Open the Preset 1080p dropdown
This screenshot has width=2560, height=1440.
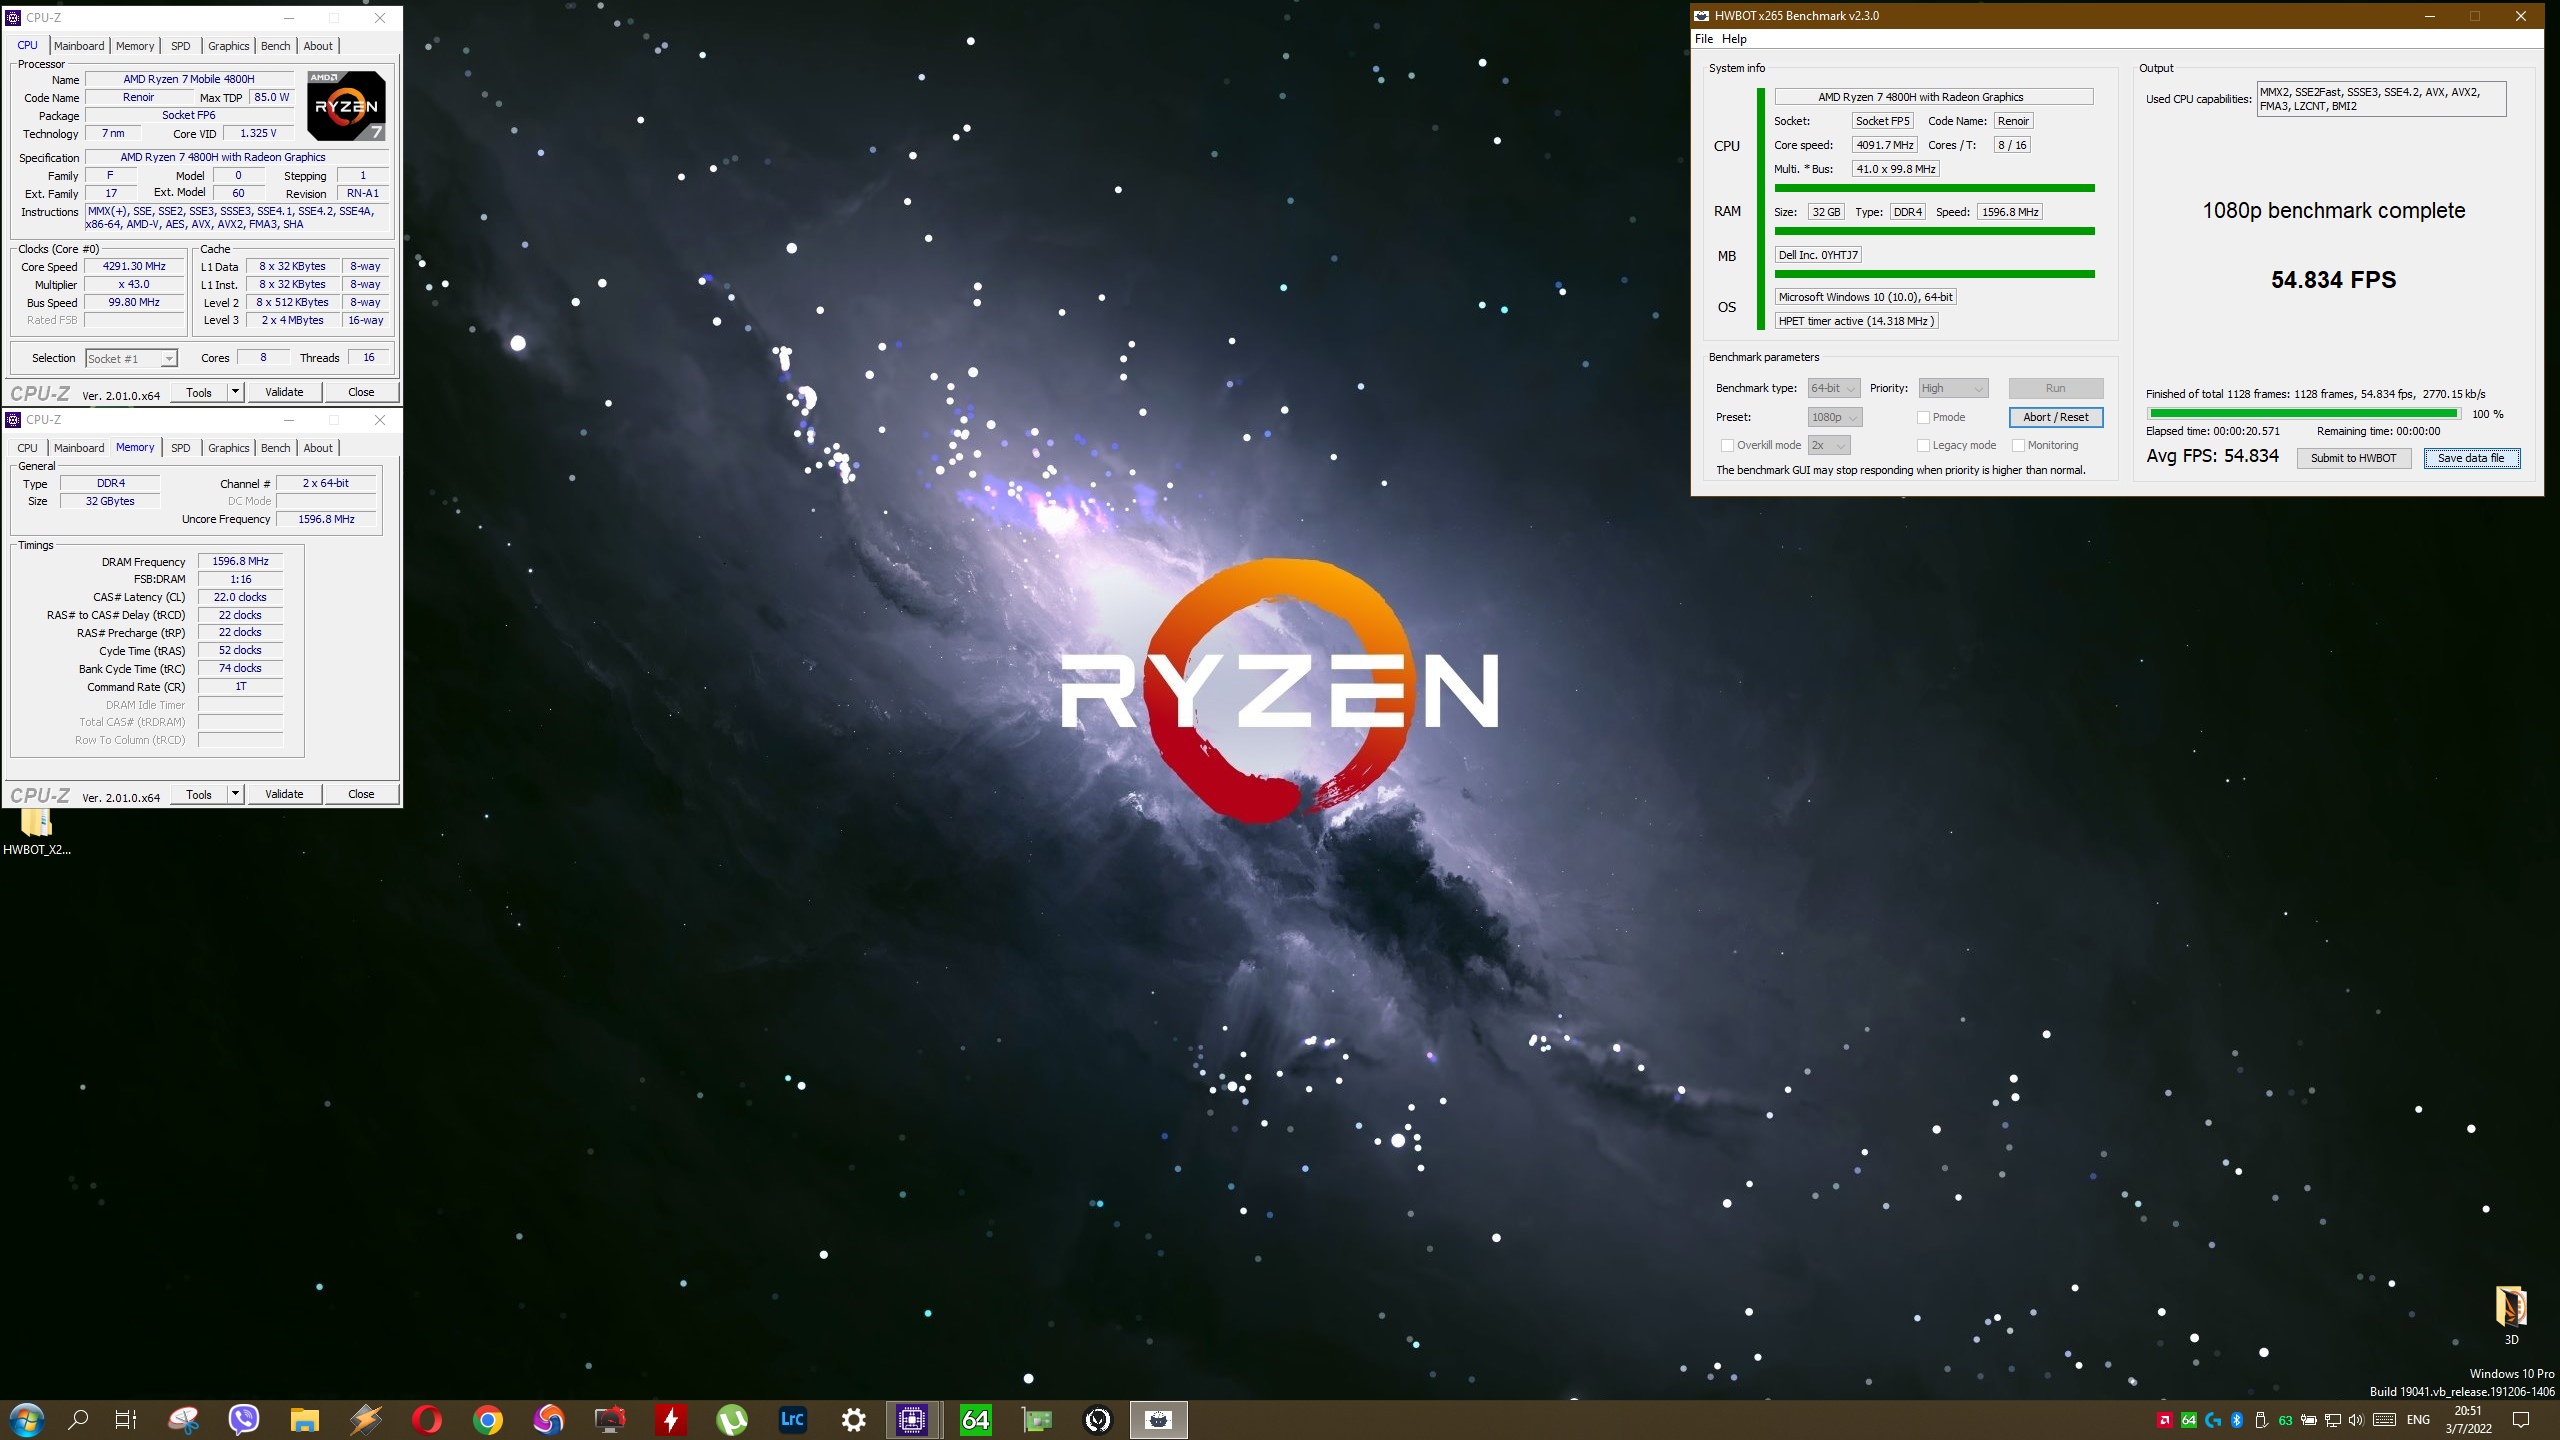tap(1835, 417)
